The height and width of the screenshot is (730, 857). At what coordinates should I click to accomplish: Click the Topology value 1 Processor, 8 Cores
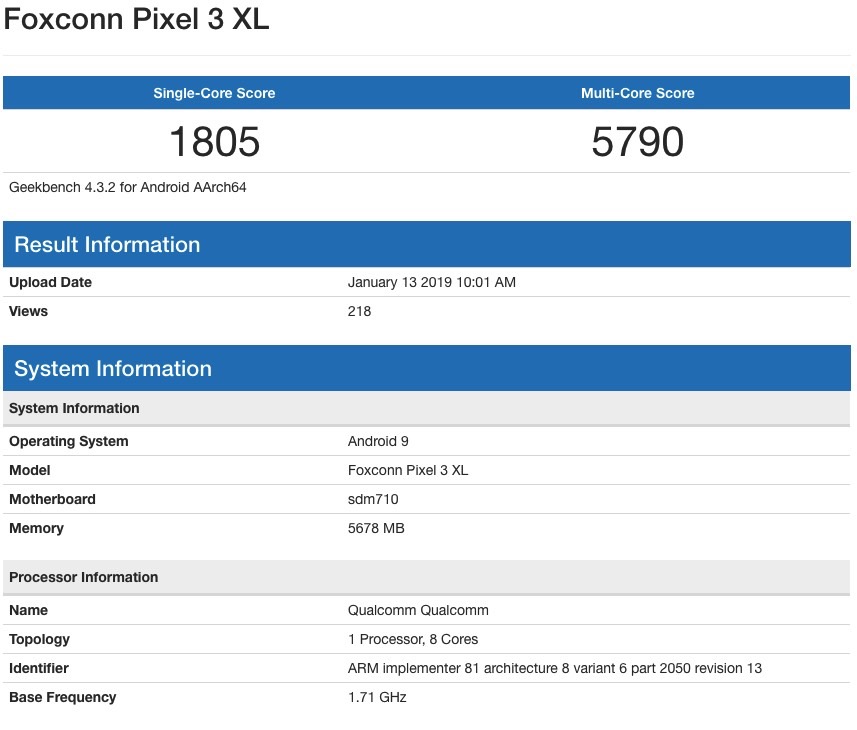(x=413, y=639)
